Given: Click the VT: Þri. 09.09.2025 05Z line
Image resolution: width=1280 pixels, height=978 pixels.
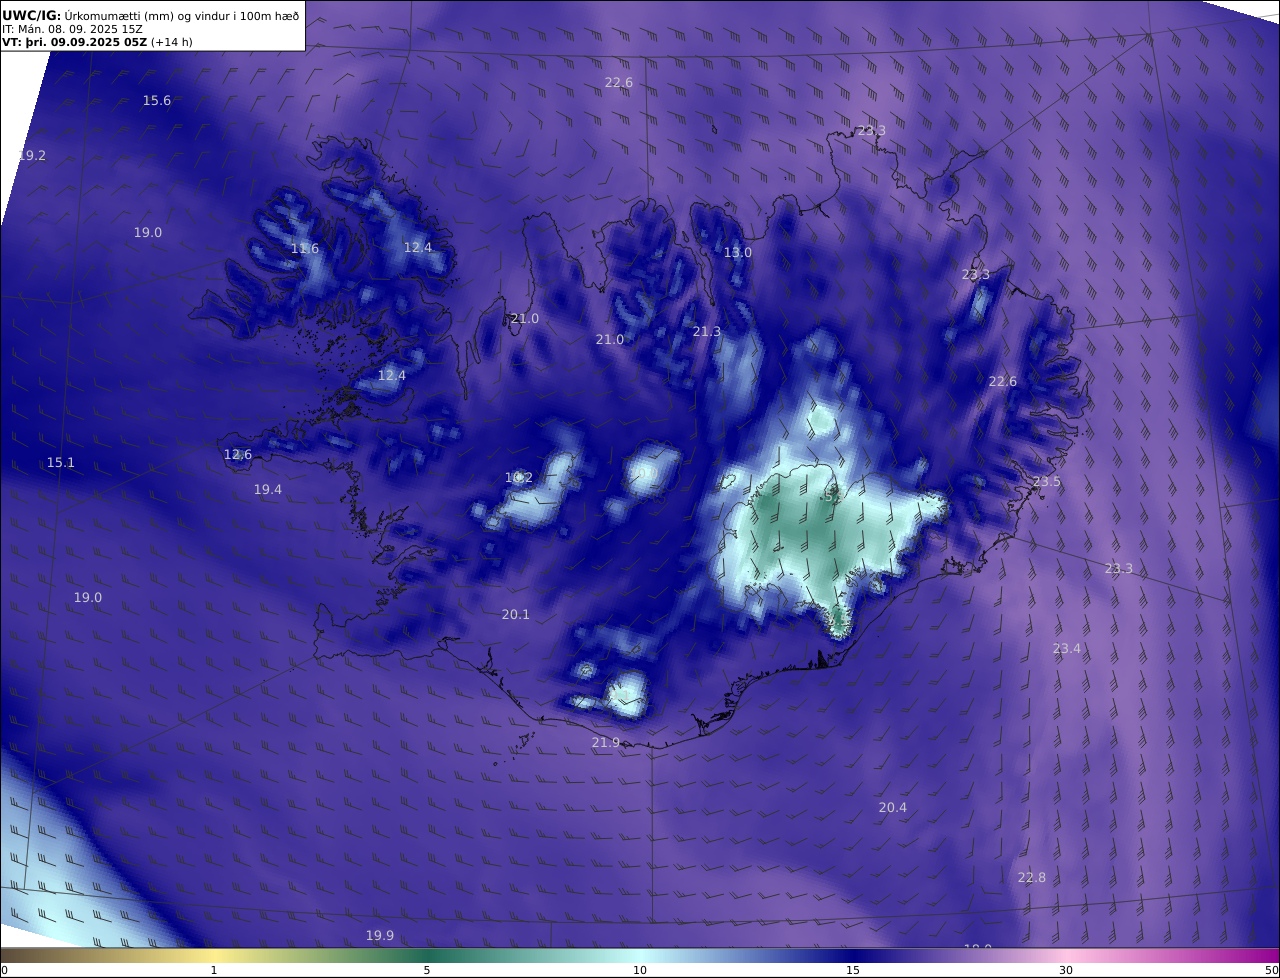Looking at the screenshot, I should pyautogui.click(x=98, y=42).
